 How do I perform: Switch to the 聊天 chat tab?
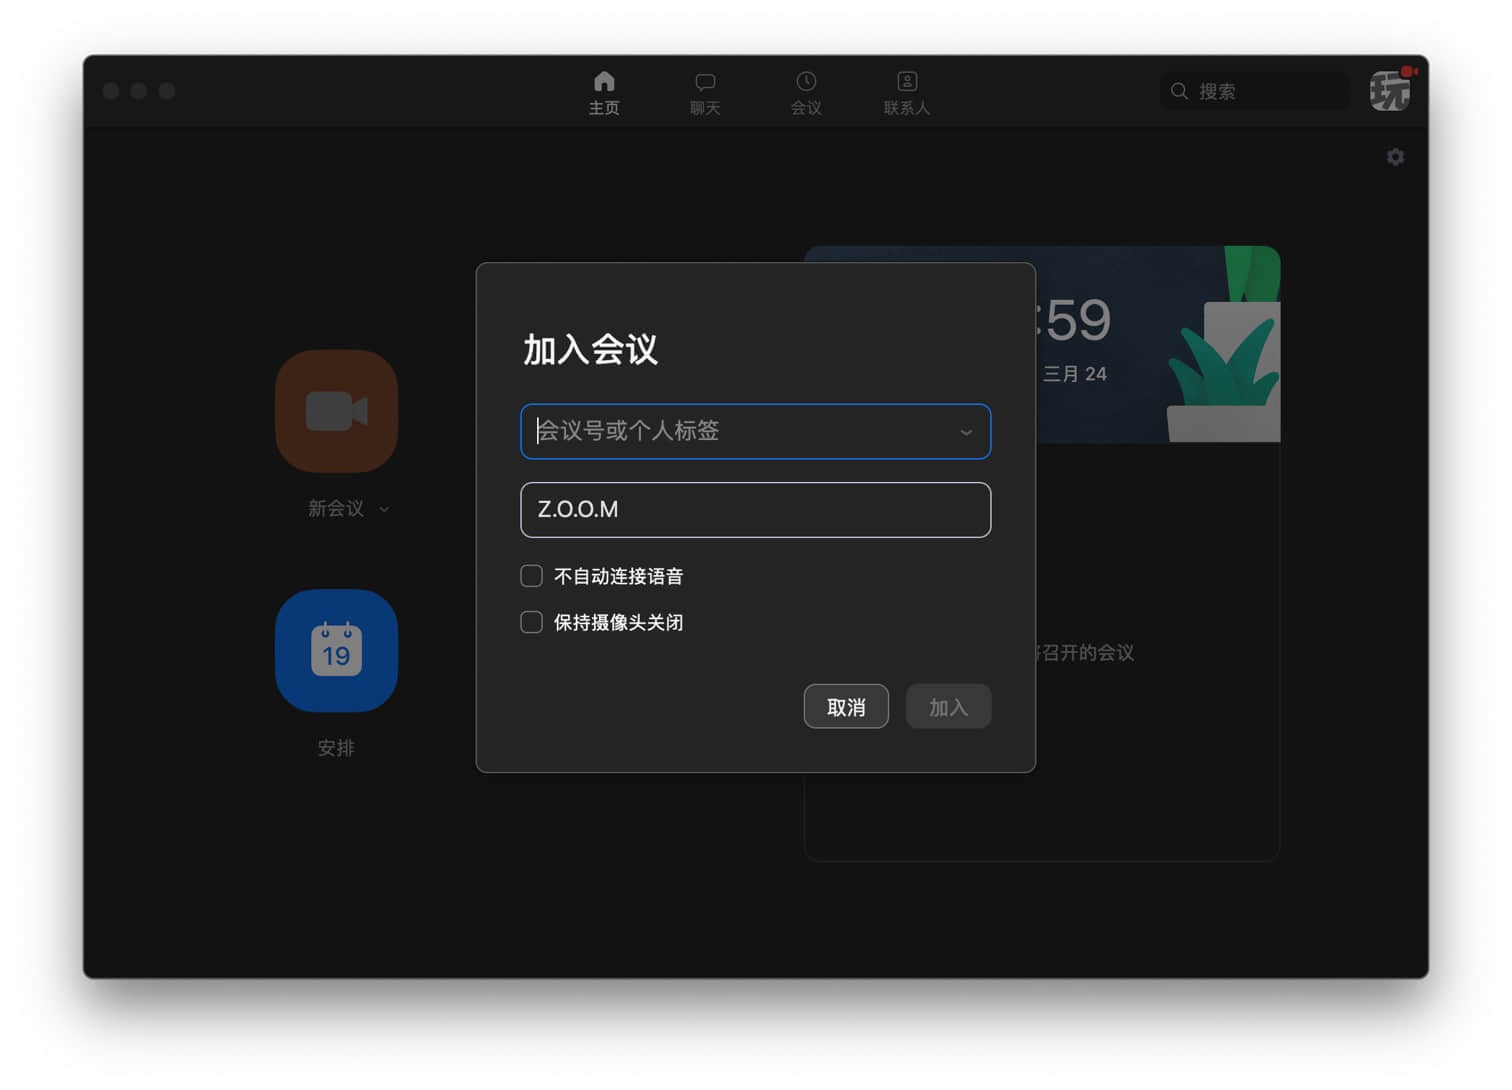pyautogui.click(x=705, y=93)
